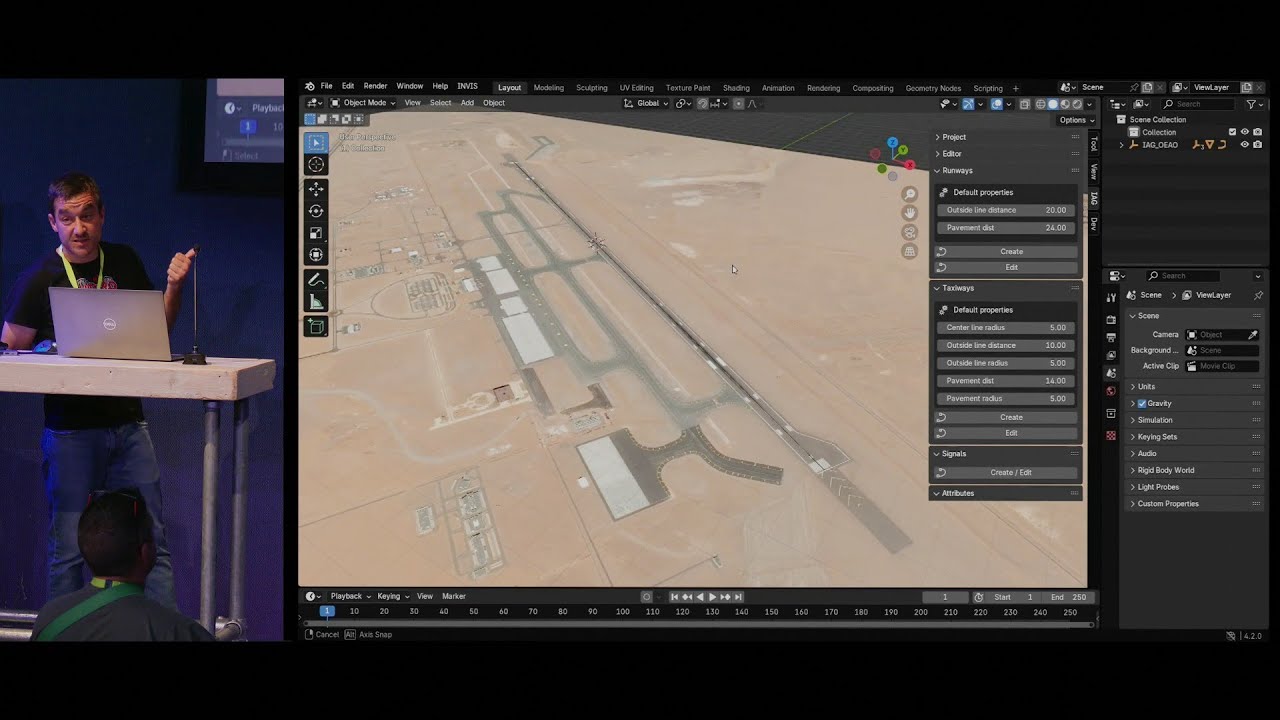Open the Render menu
This screenshot has width=1280, height=720.
(375, 87)
